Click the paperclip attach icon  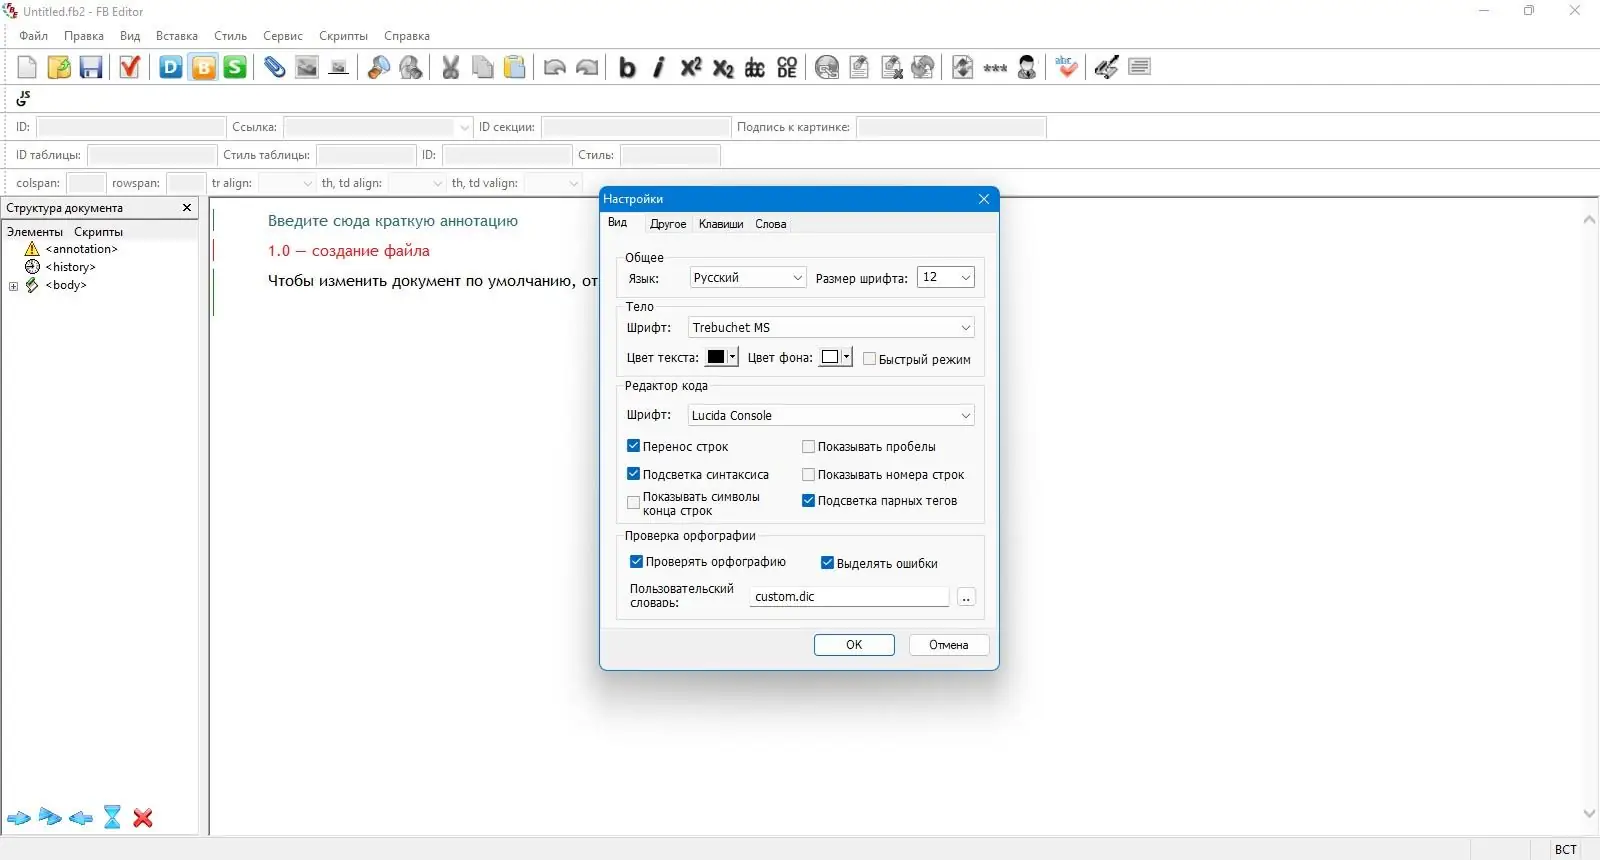click(274, 67)
